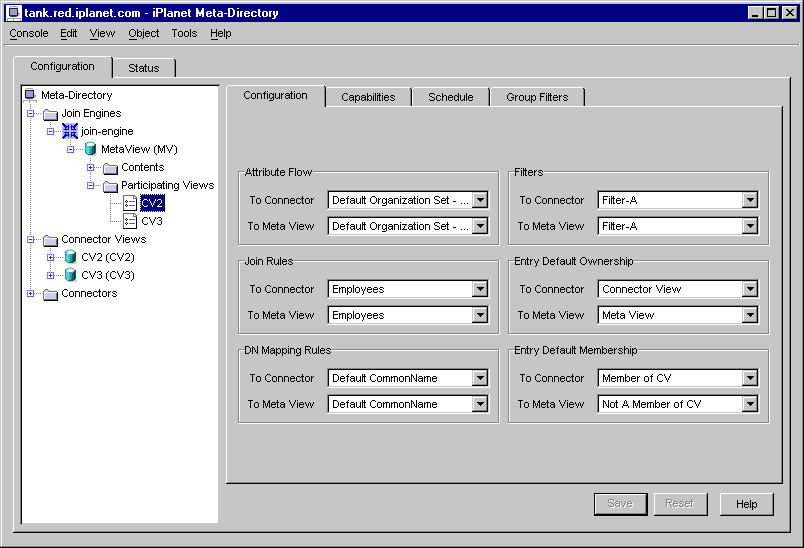Open DN Mapping Rules To Connector dropdown

pos(480,378)
